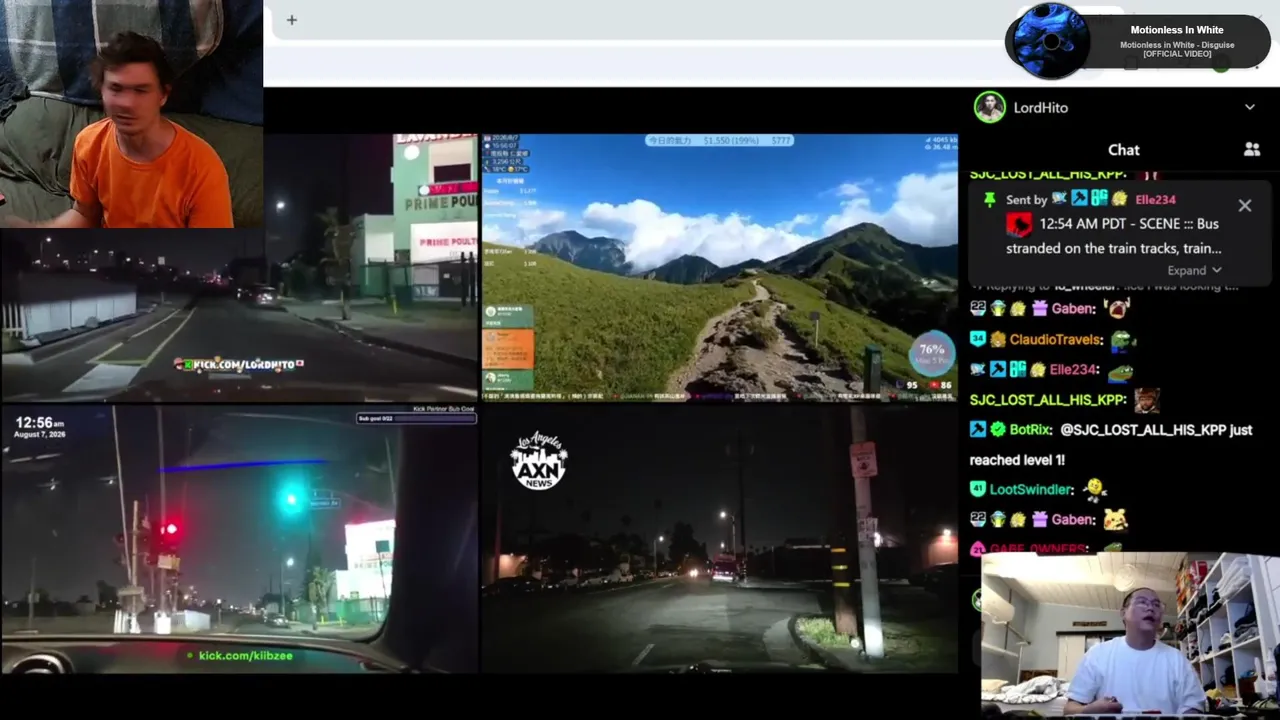Click "reached level 1!" chat text
Image resolution: width=1280 pixels, height=720 pixels.
pyautogui.click(x=1017, y=460)
